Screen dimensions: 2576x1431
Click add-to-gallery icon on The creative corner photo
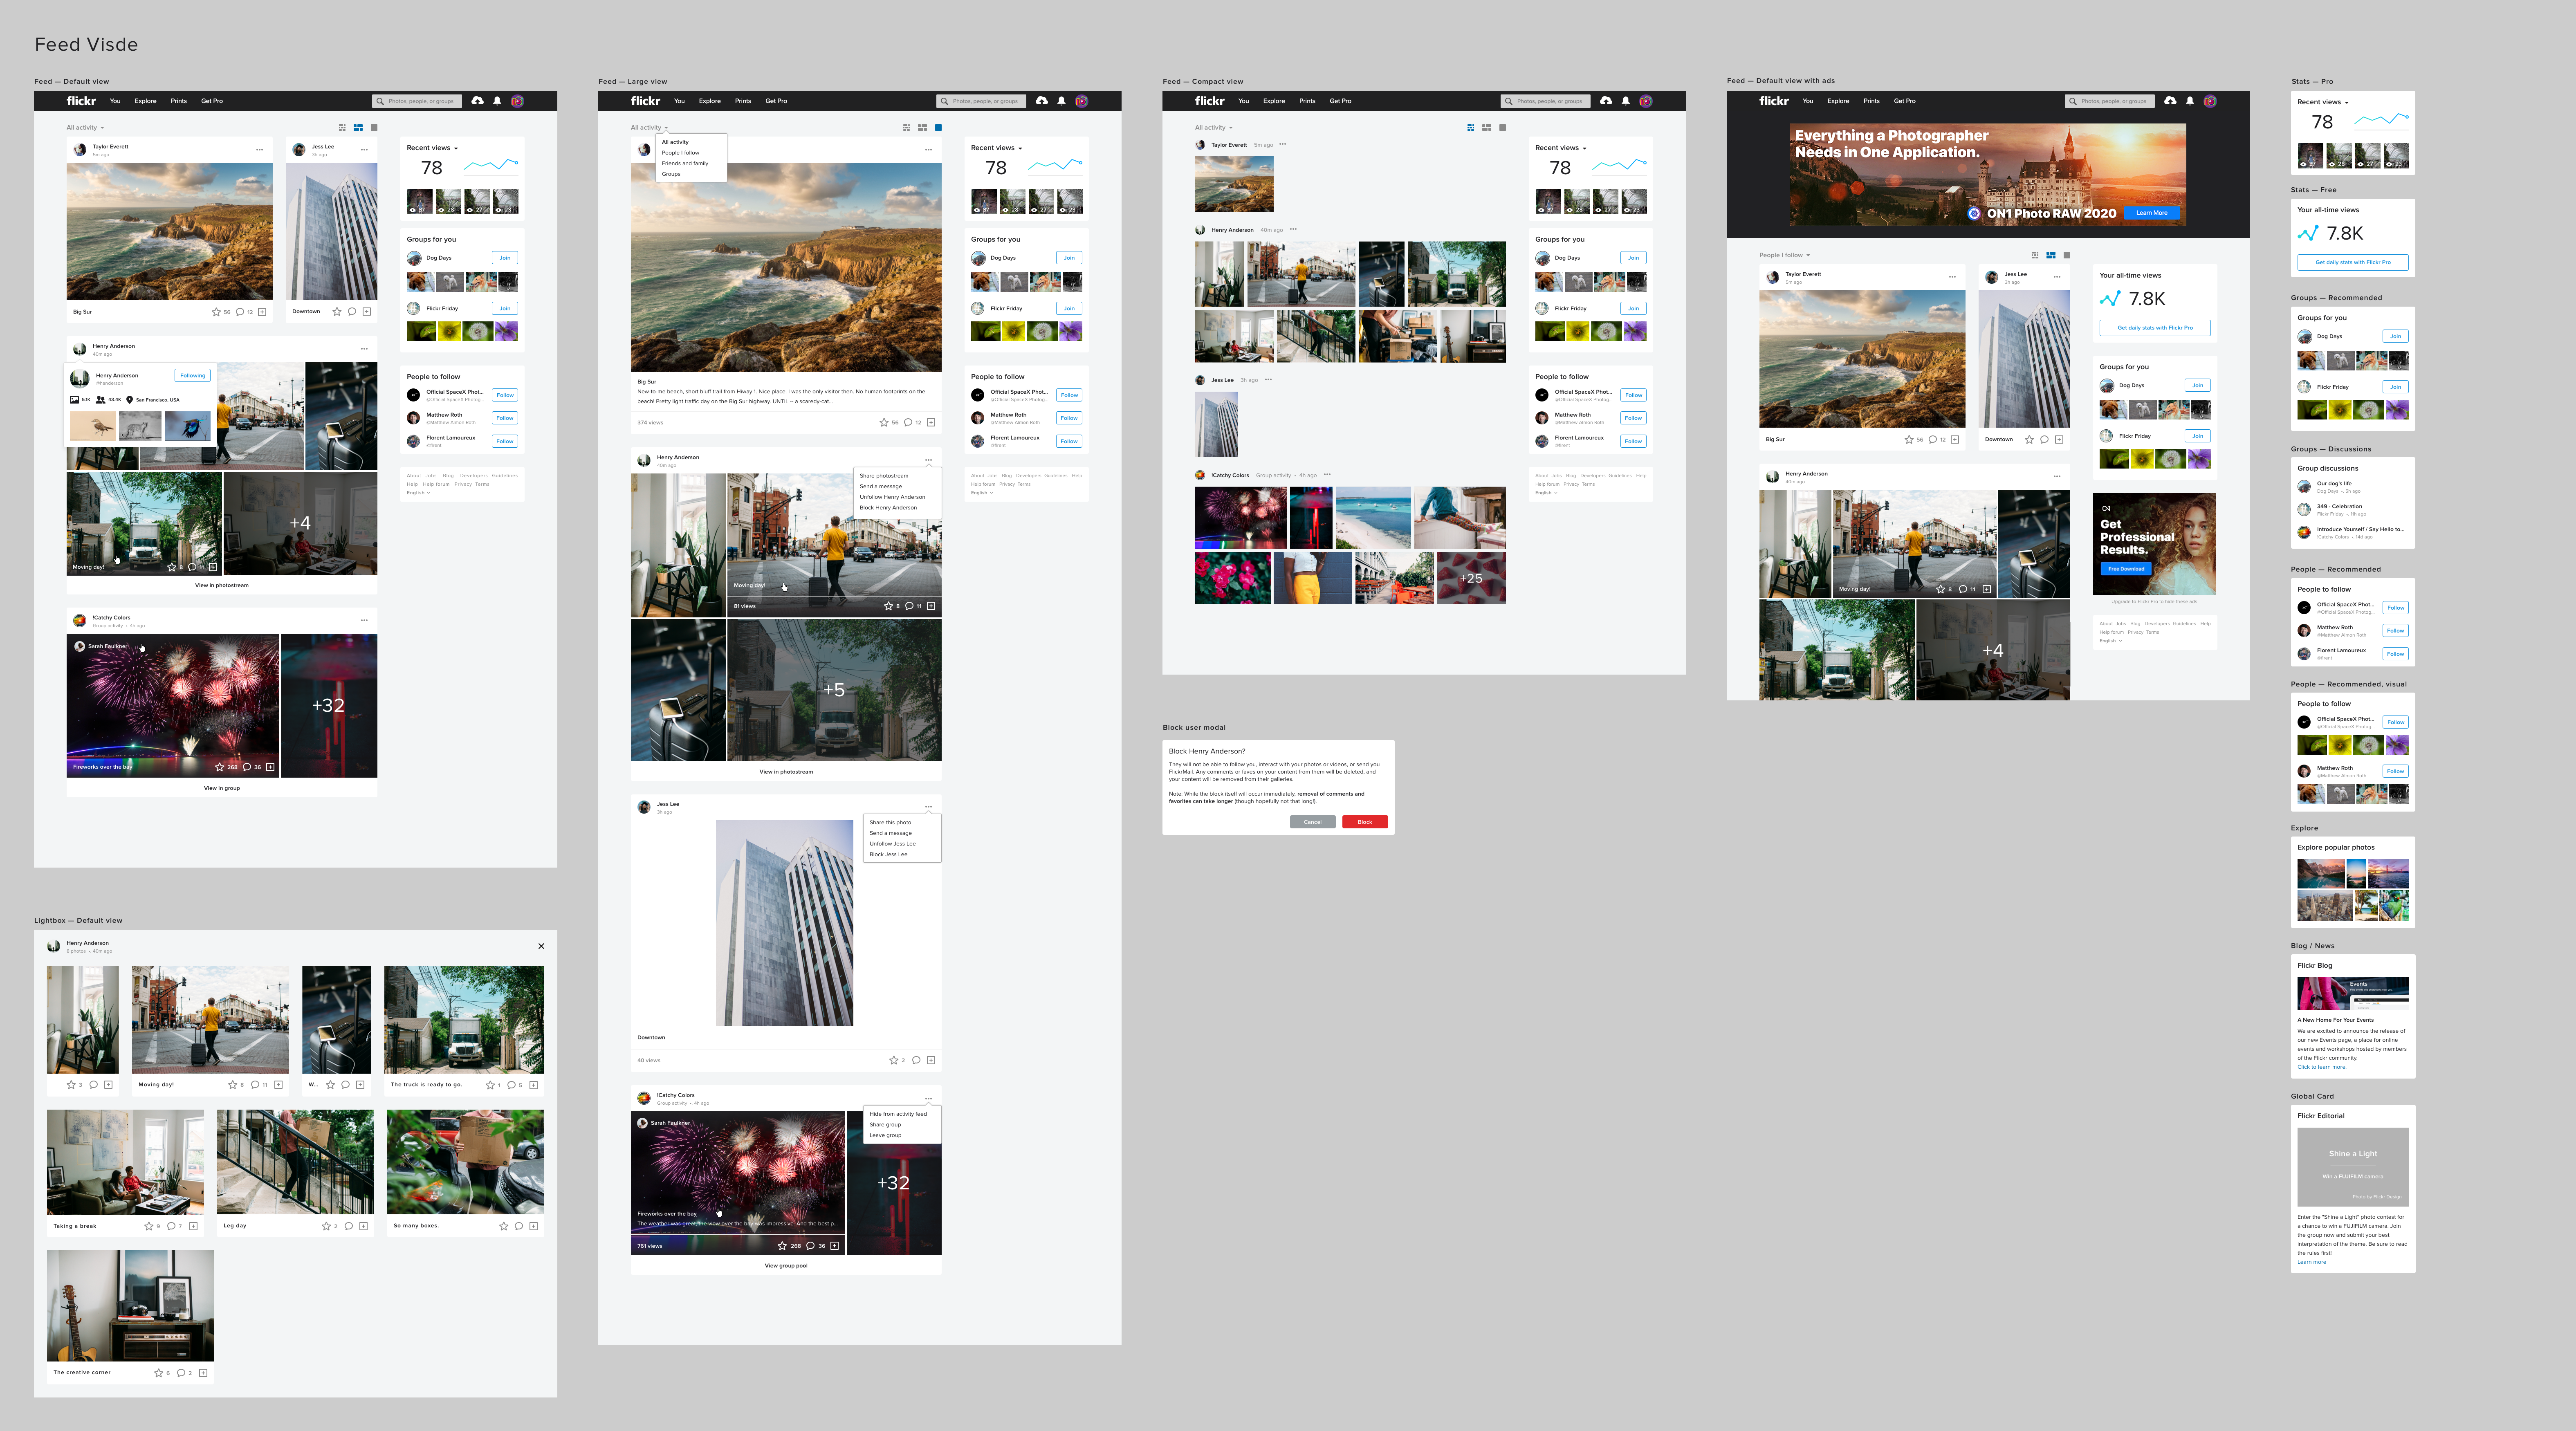[203, 1373]
